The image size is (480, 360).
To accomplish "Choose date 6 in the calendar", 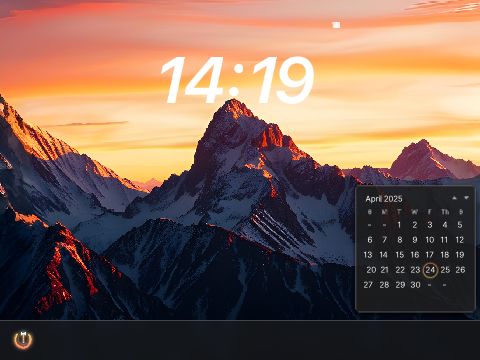I will coord(369,240).
